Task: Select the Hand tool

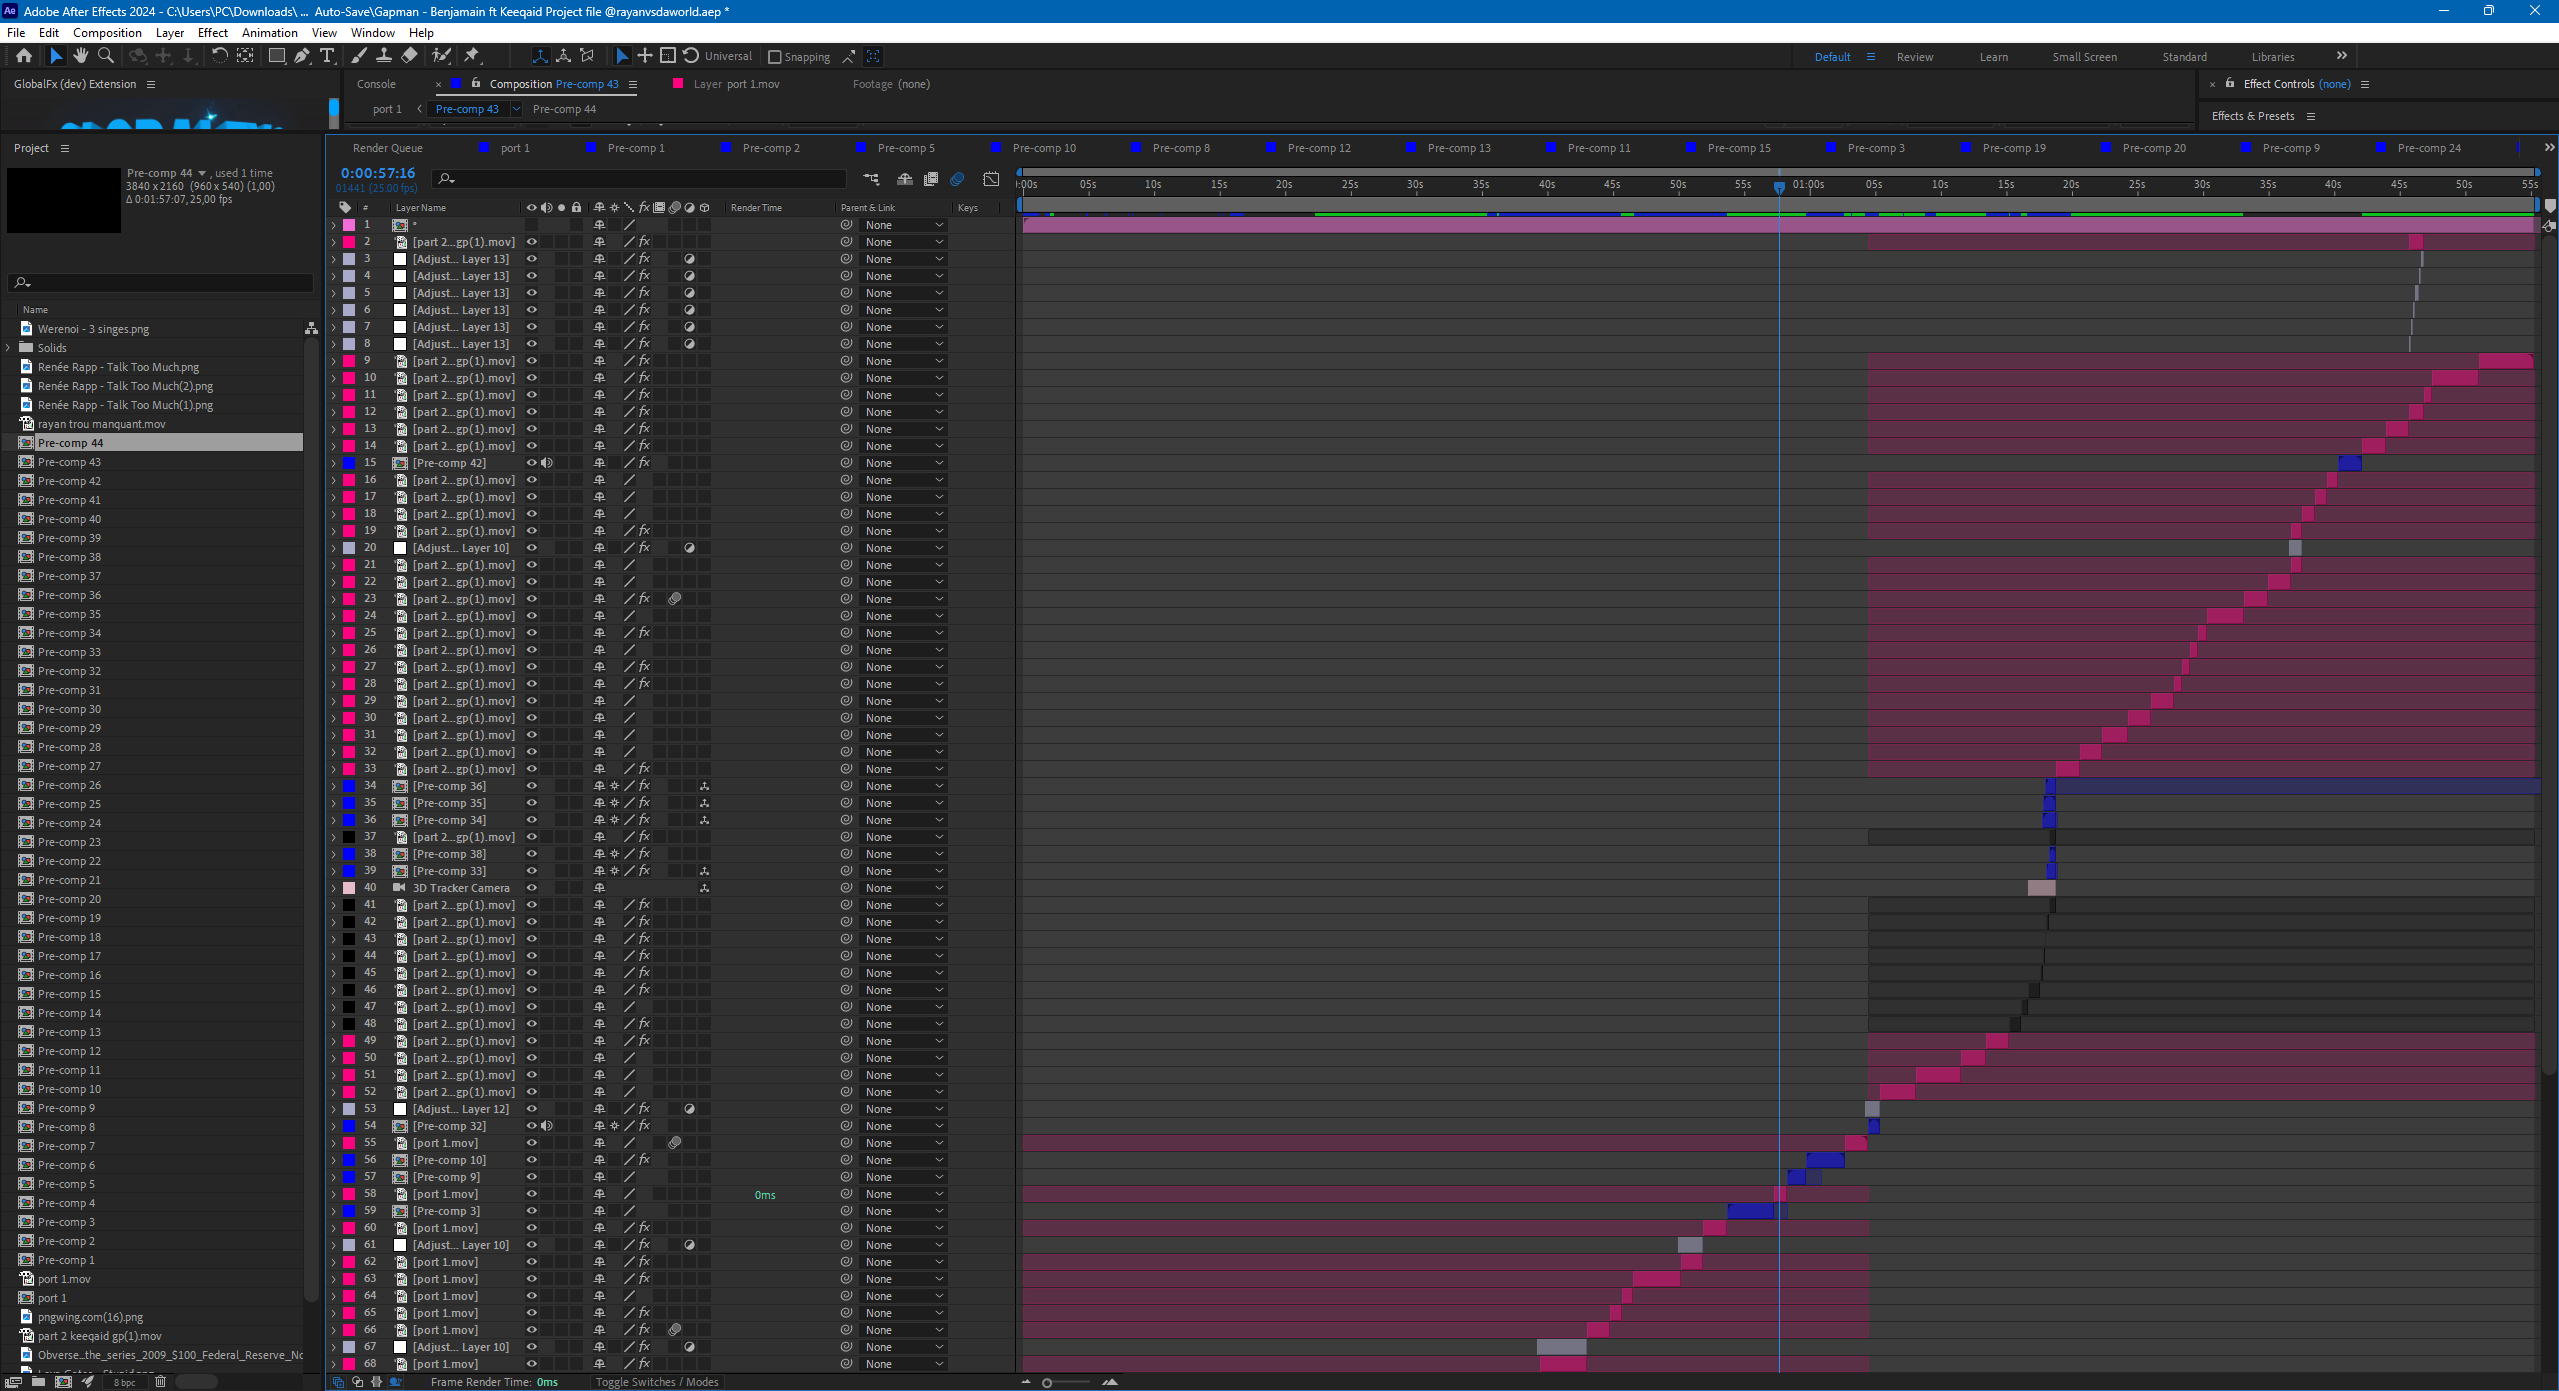Action: click(x=80, y=56)
